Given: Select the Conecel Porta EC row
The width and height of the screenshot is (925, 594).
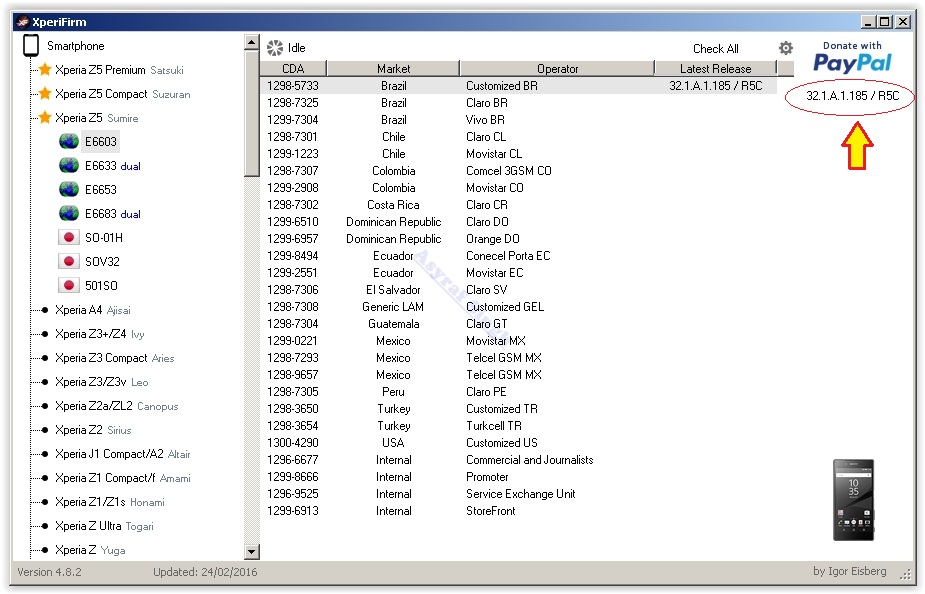Looking at the screenshot, I should 519,255.
